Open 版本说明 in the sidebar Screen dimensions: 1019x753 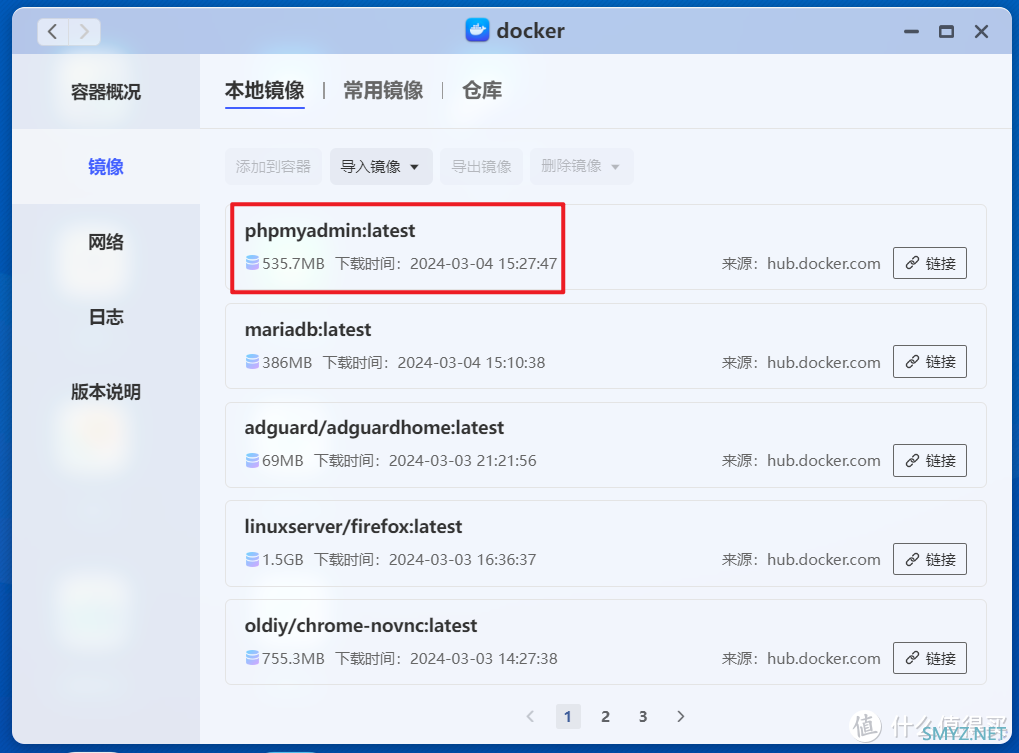coord(106,392)
